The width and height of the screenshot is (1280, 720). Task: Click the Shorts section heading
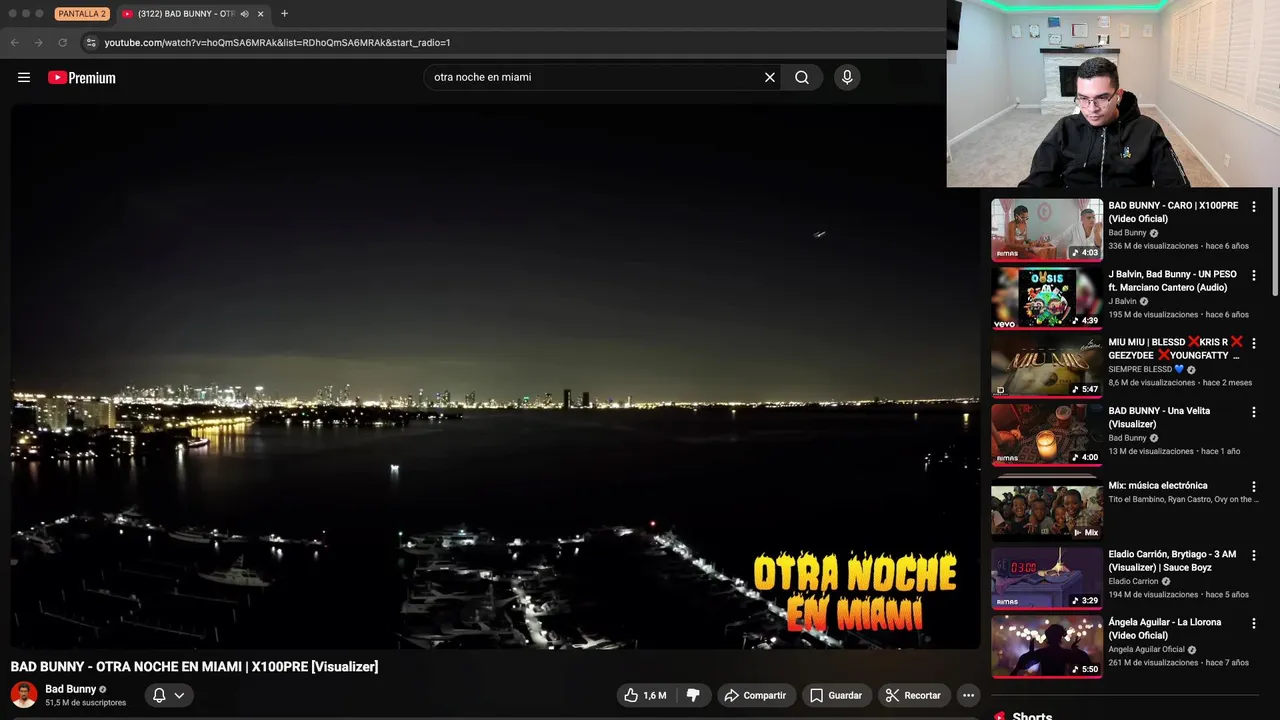click(x=1032, y=715)
